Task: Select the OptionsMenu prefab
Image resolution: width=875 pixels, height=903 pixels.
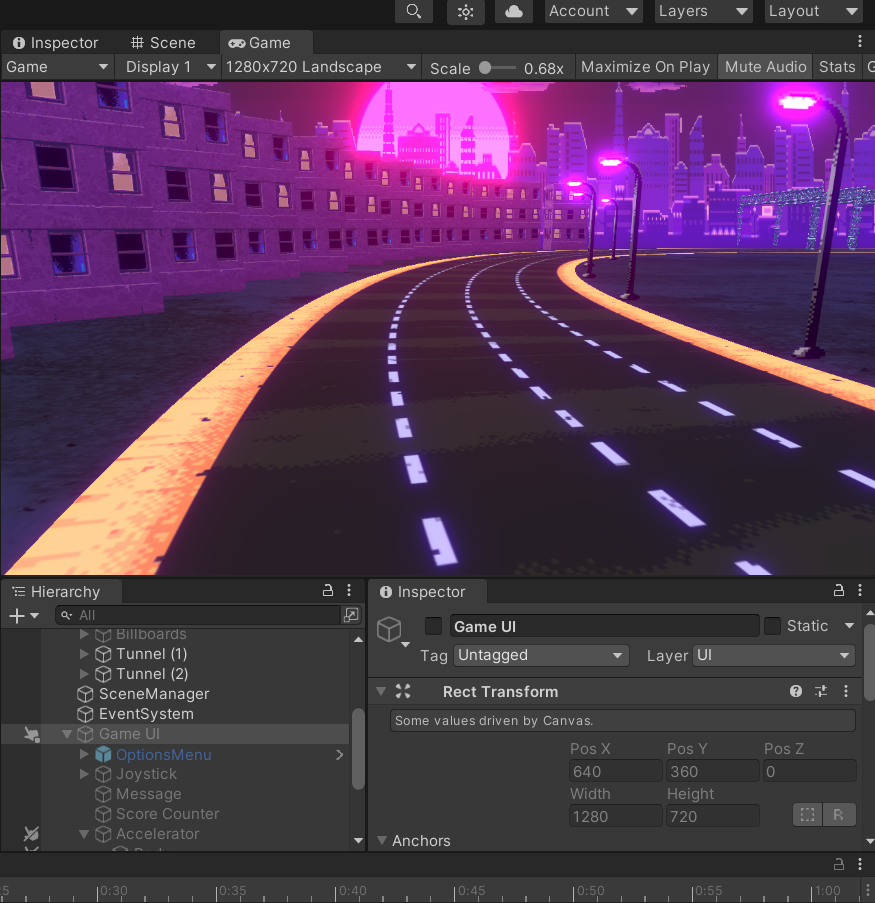Action: (x=164, y=754)
